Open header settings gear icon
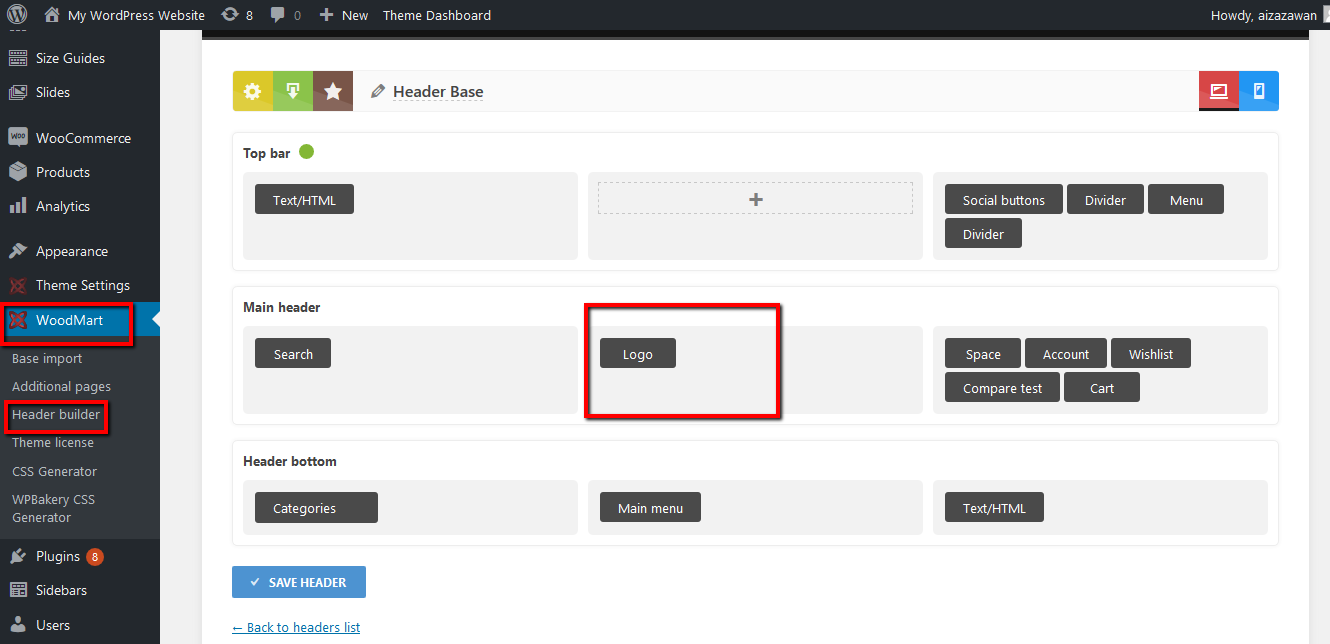This screenshot has width=1330, height=644. point(253,91)
